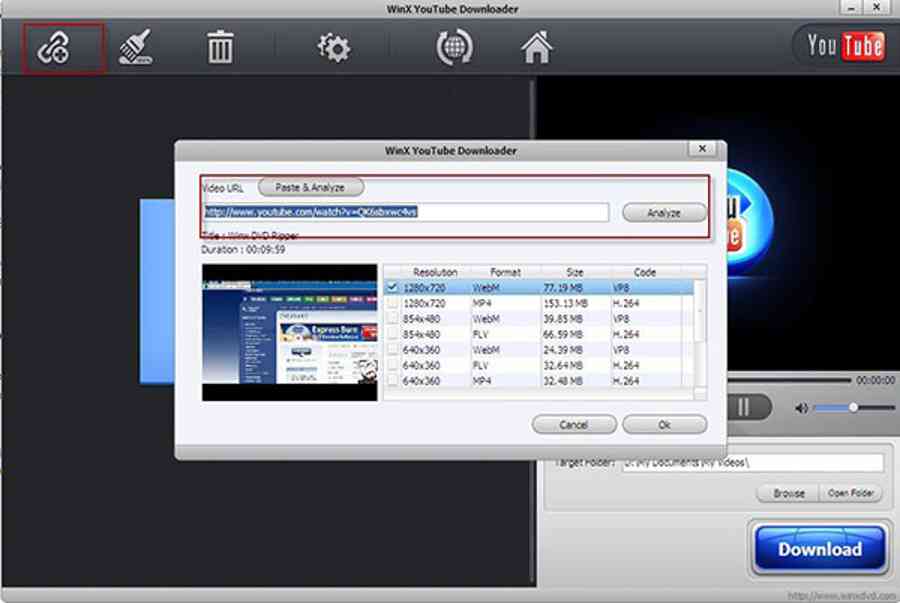This screenshot has width=900, height=603.
Task: Go to the Home icon in toolbar
Action: [537, 48]
